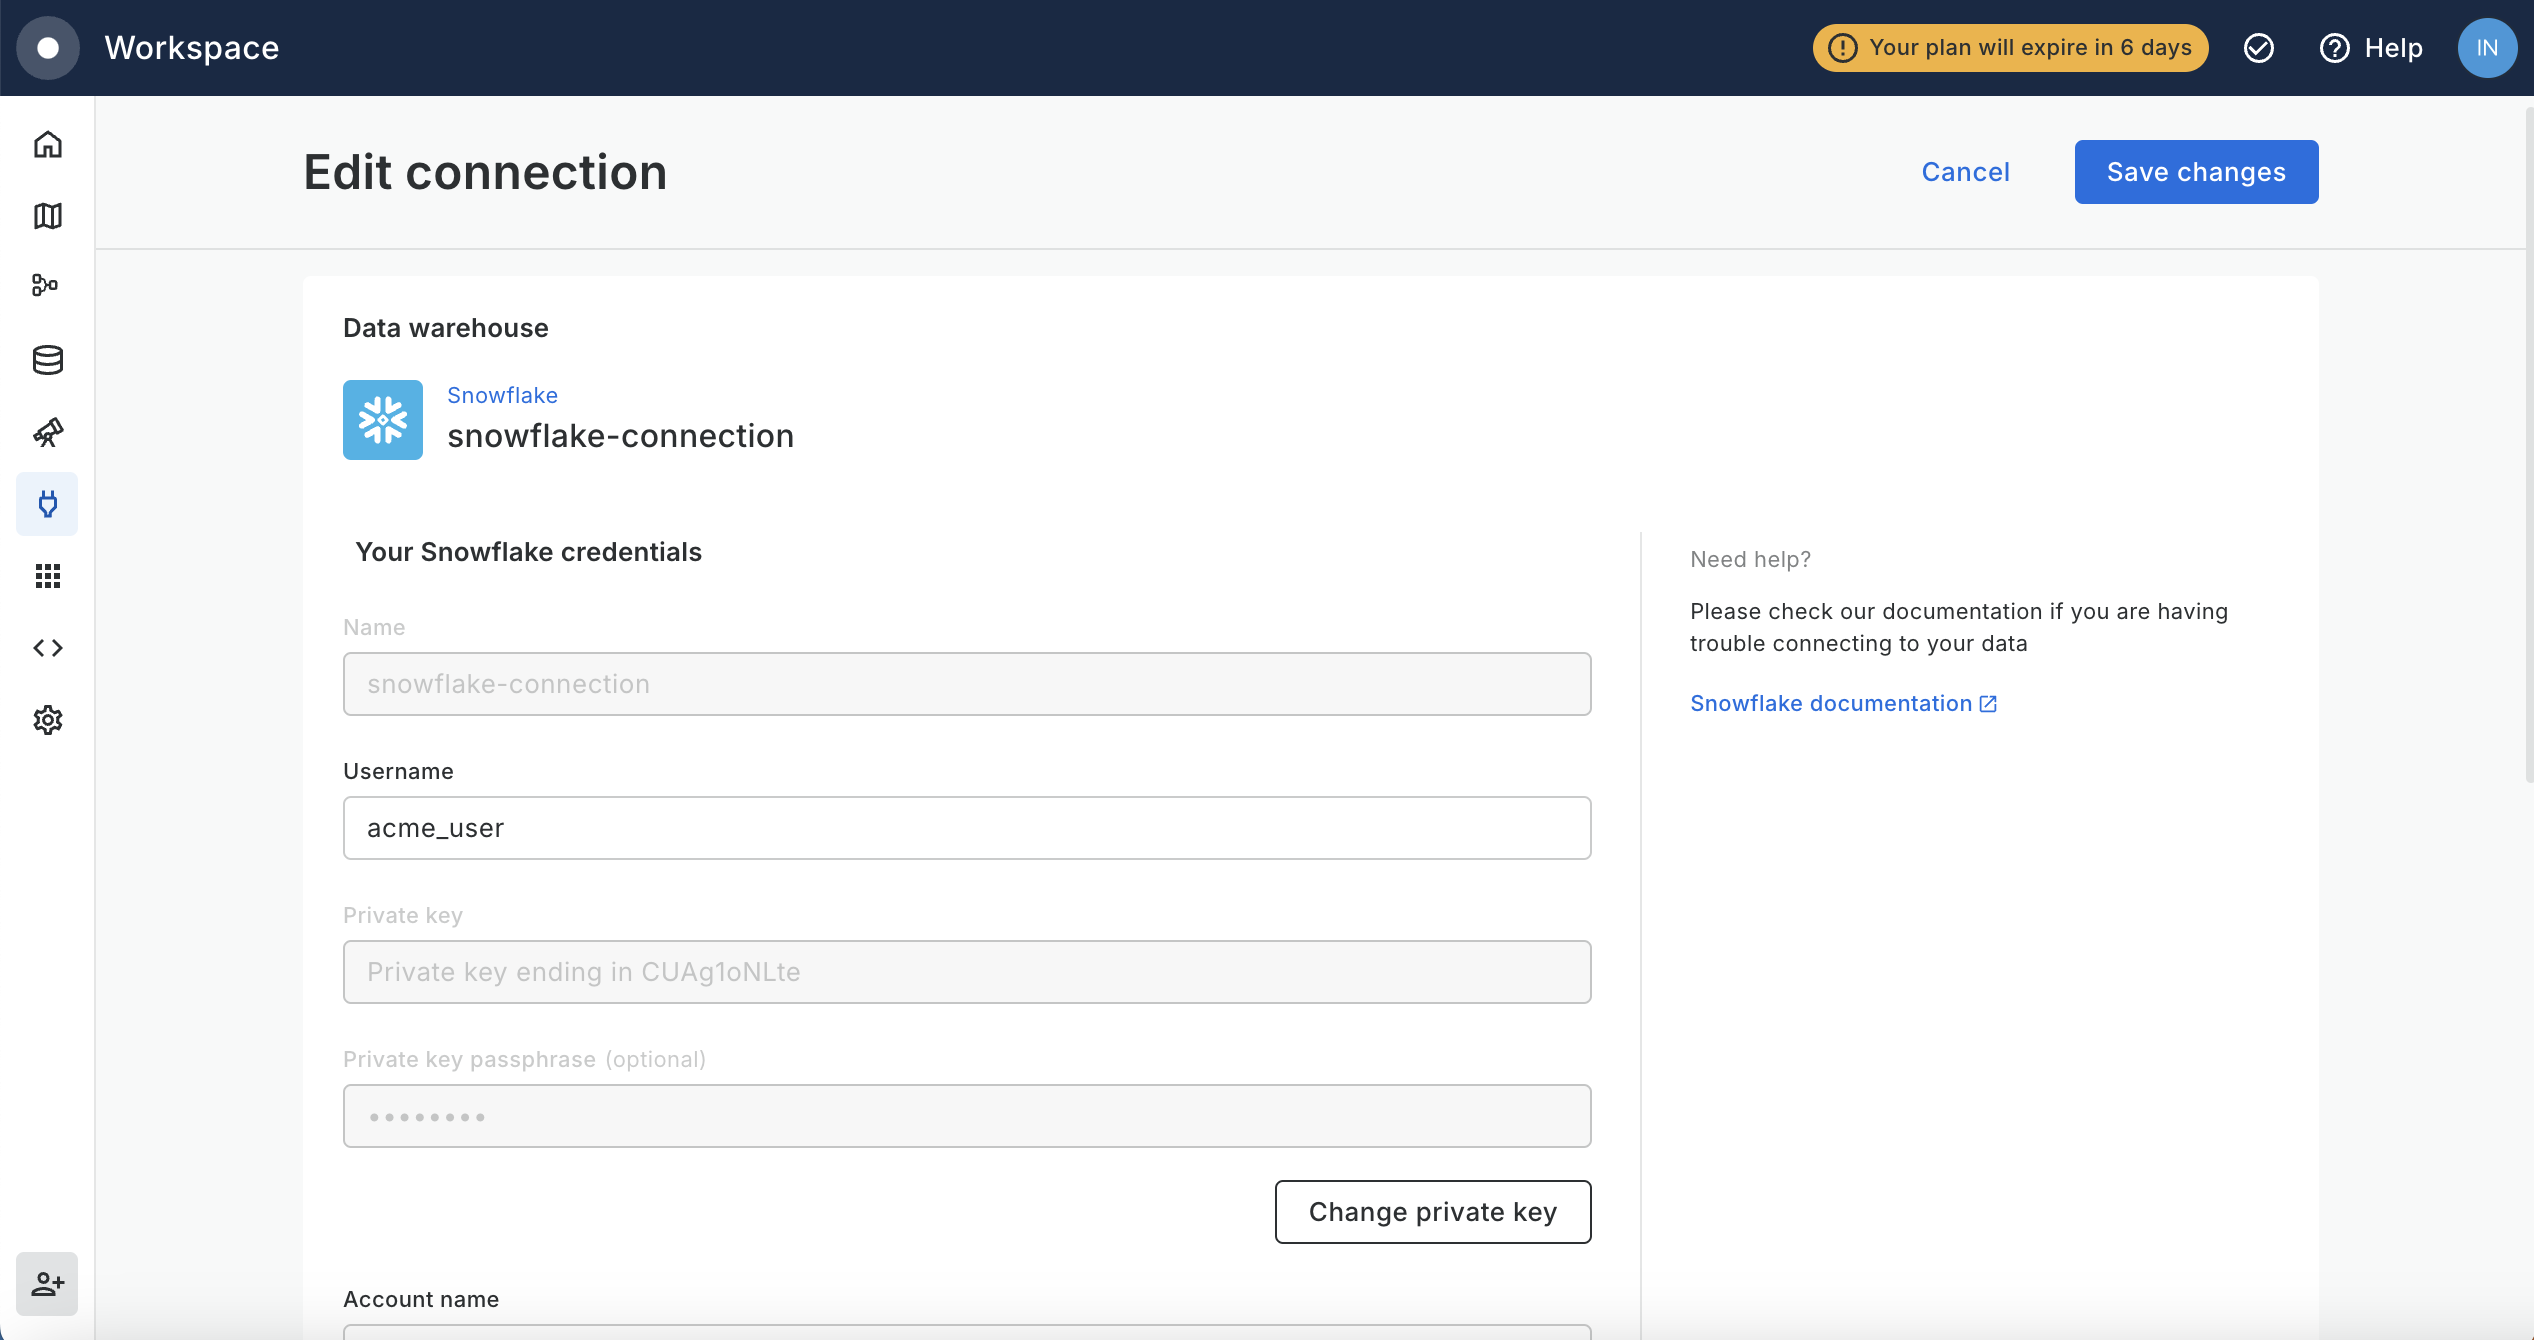Viewport: 2534px width, 1340px height.
Task: Click the map icon in sidebar
Action: point(47,216)
